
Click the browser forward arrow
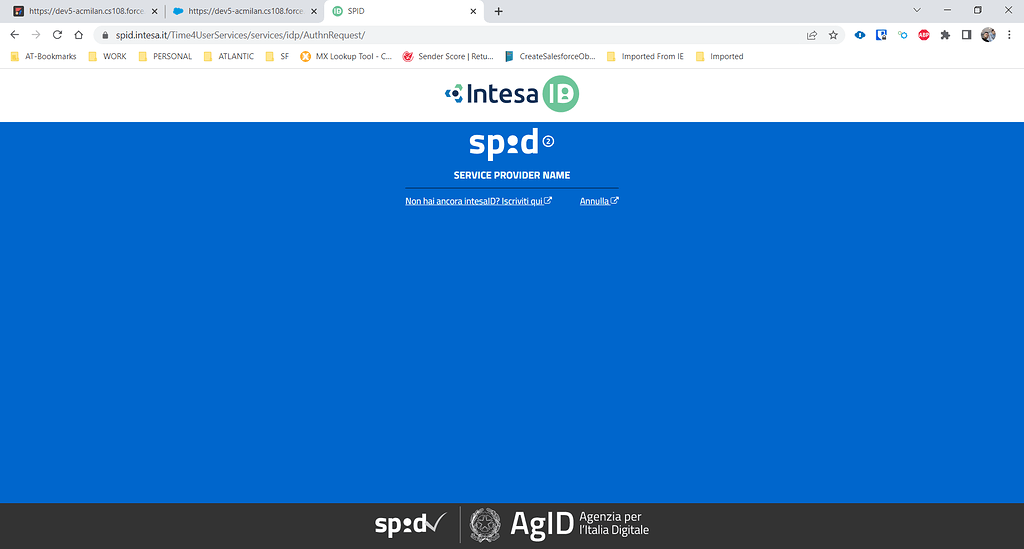coord(36,35)
